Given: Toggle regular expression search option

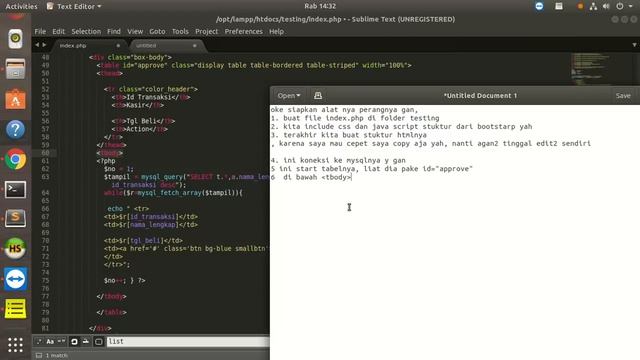Looking at the screenshot, I should pos(39,341).
